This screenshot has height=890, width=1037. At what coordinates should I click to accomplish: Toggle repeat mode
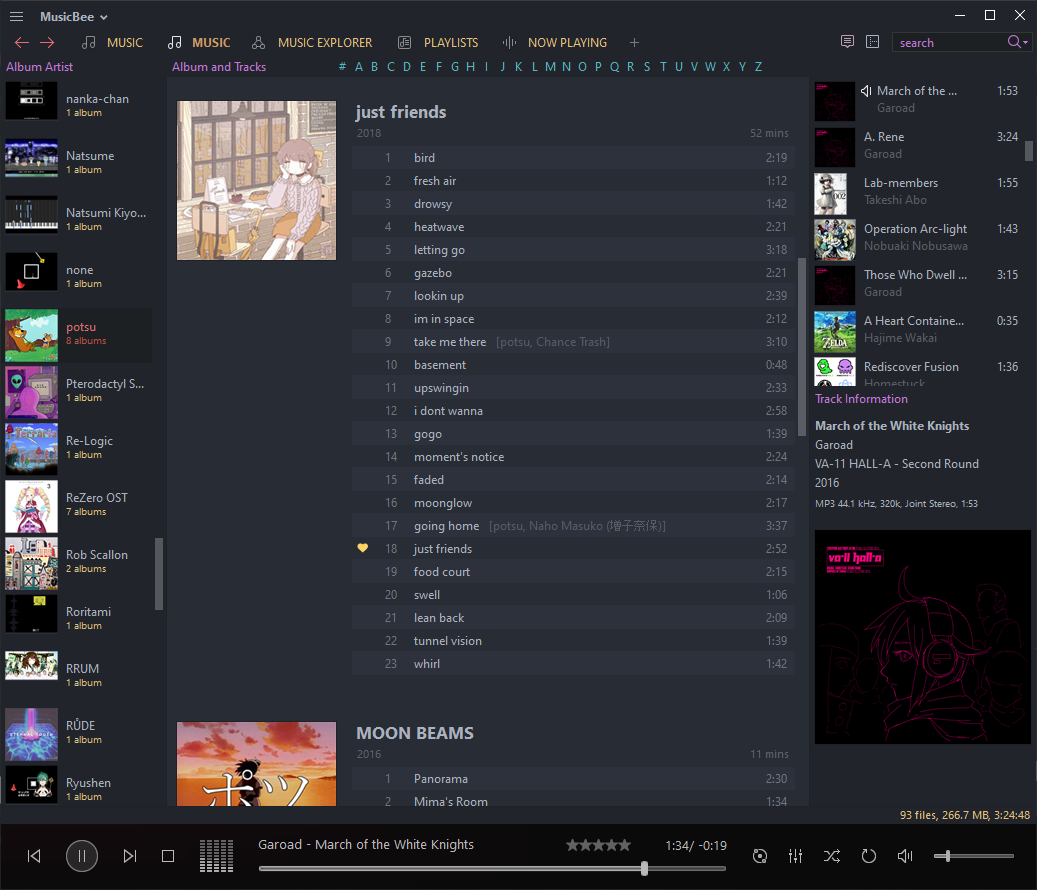pos(868,856)
